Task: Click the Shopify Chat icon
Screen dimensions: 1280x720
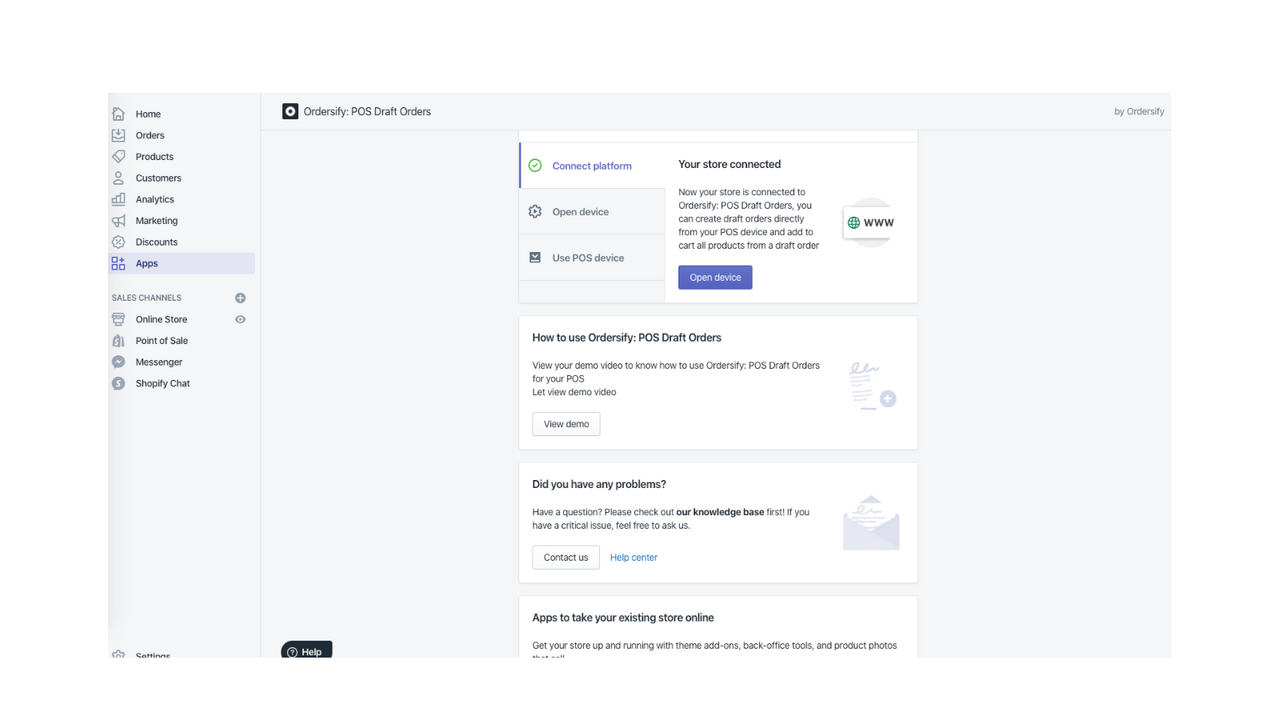Action: pyautogui.click(x=118, y=383)
